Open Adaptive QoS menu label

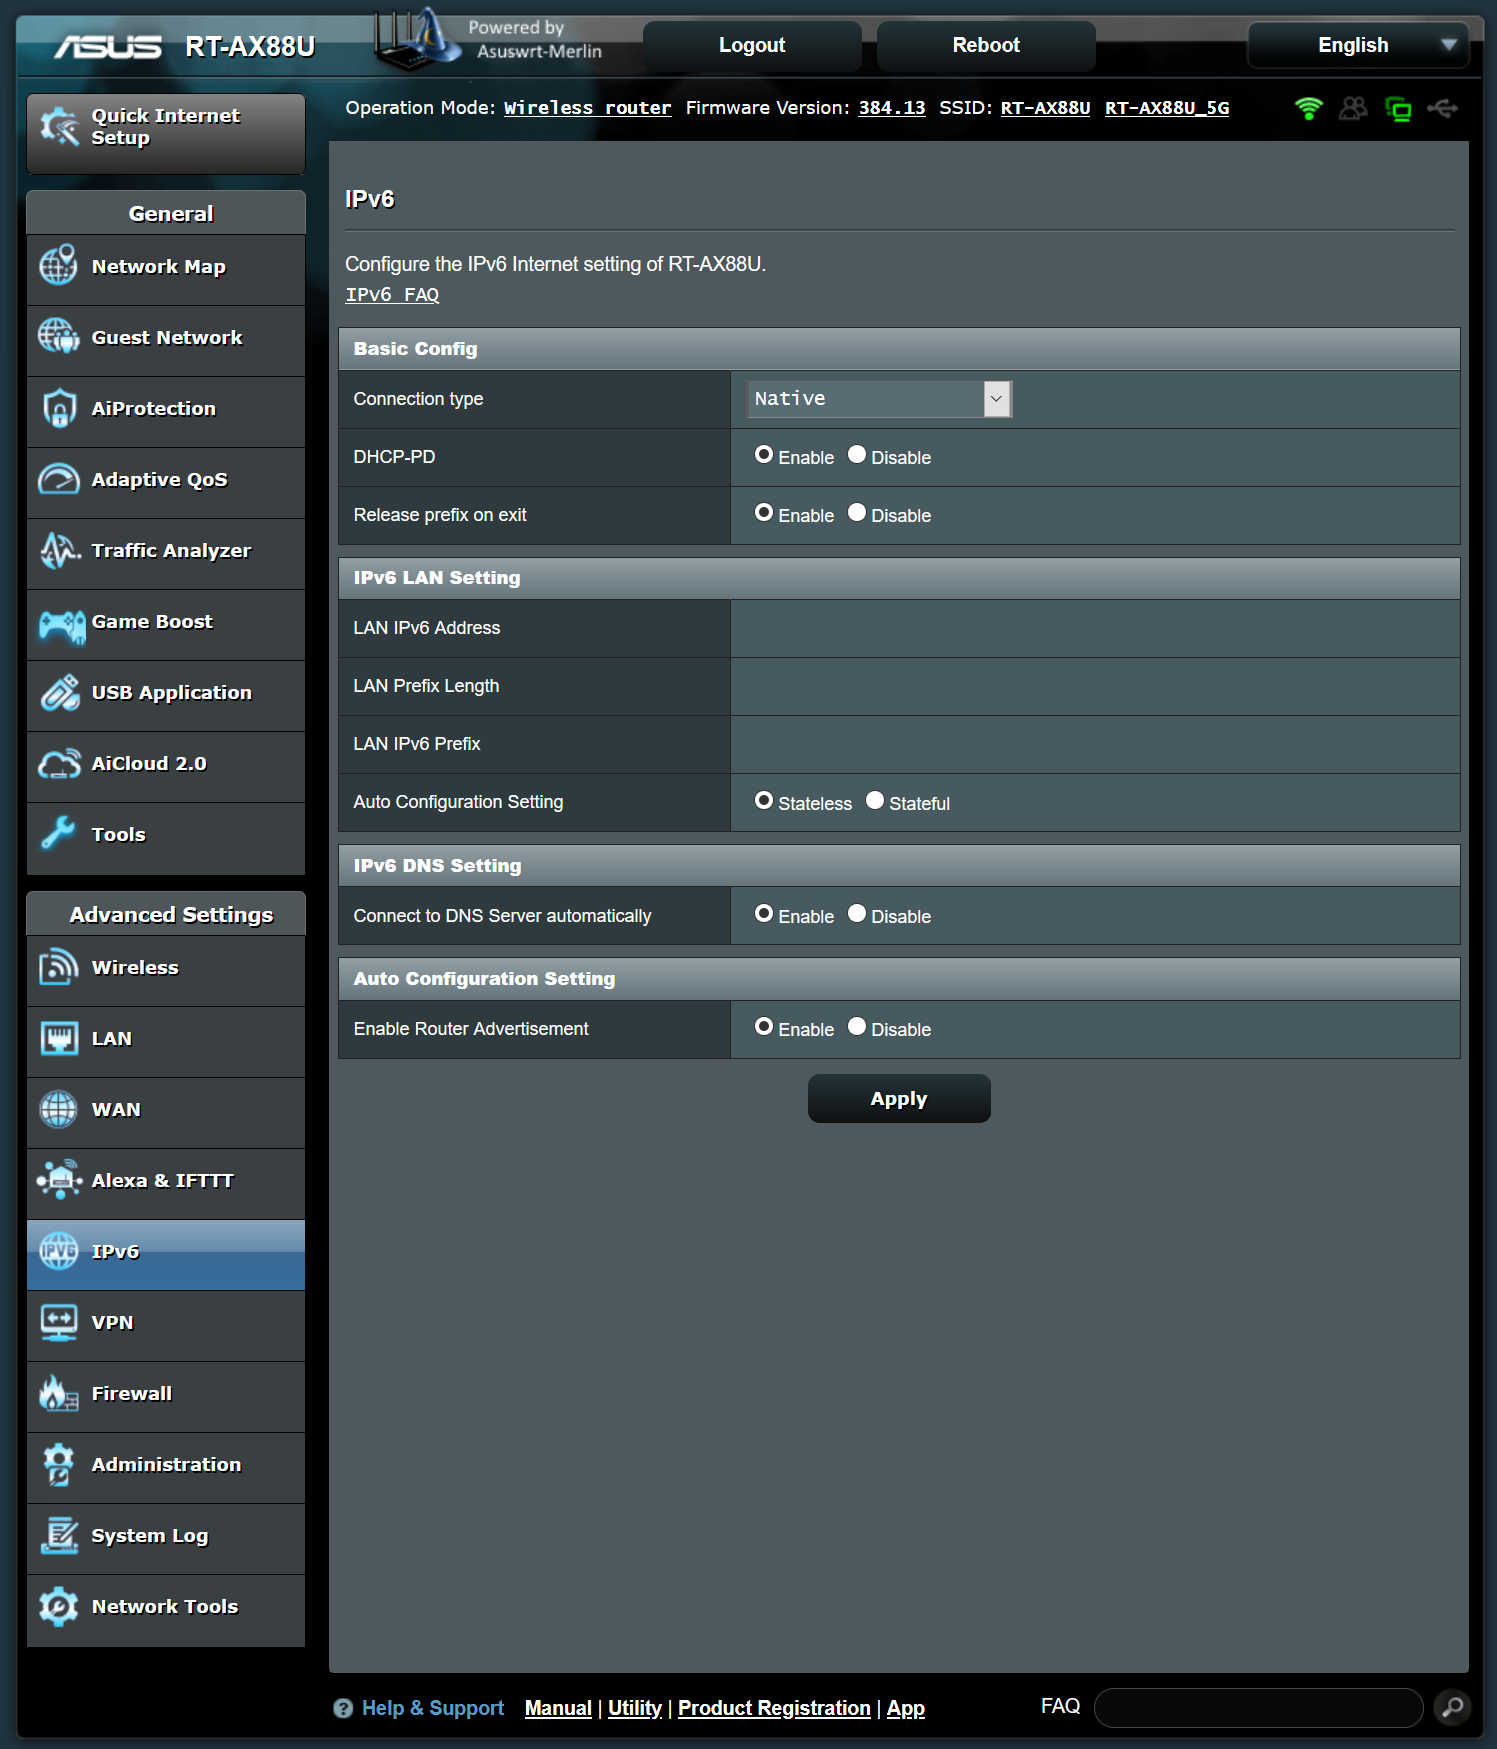pos(159,480)
